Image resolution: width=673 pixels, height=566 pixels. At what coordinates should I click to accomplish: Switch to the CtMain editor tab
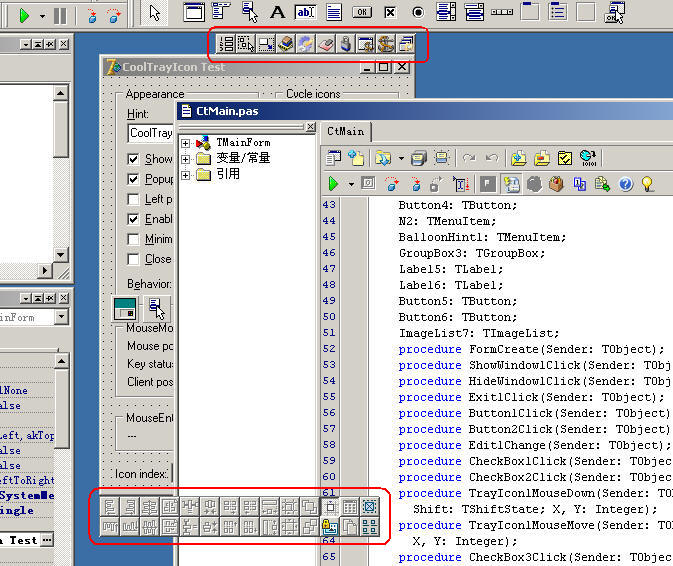(346, 131)
